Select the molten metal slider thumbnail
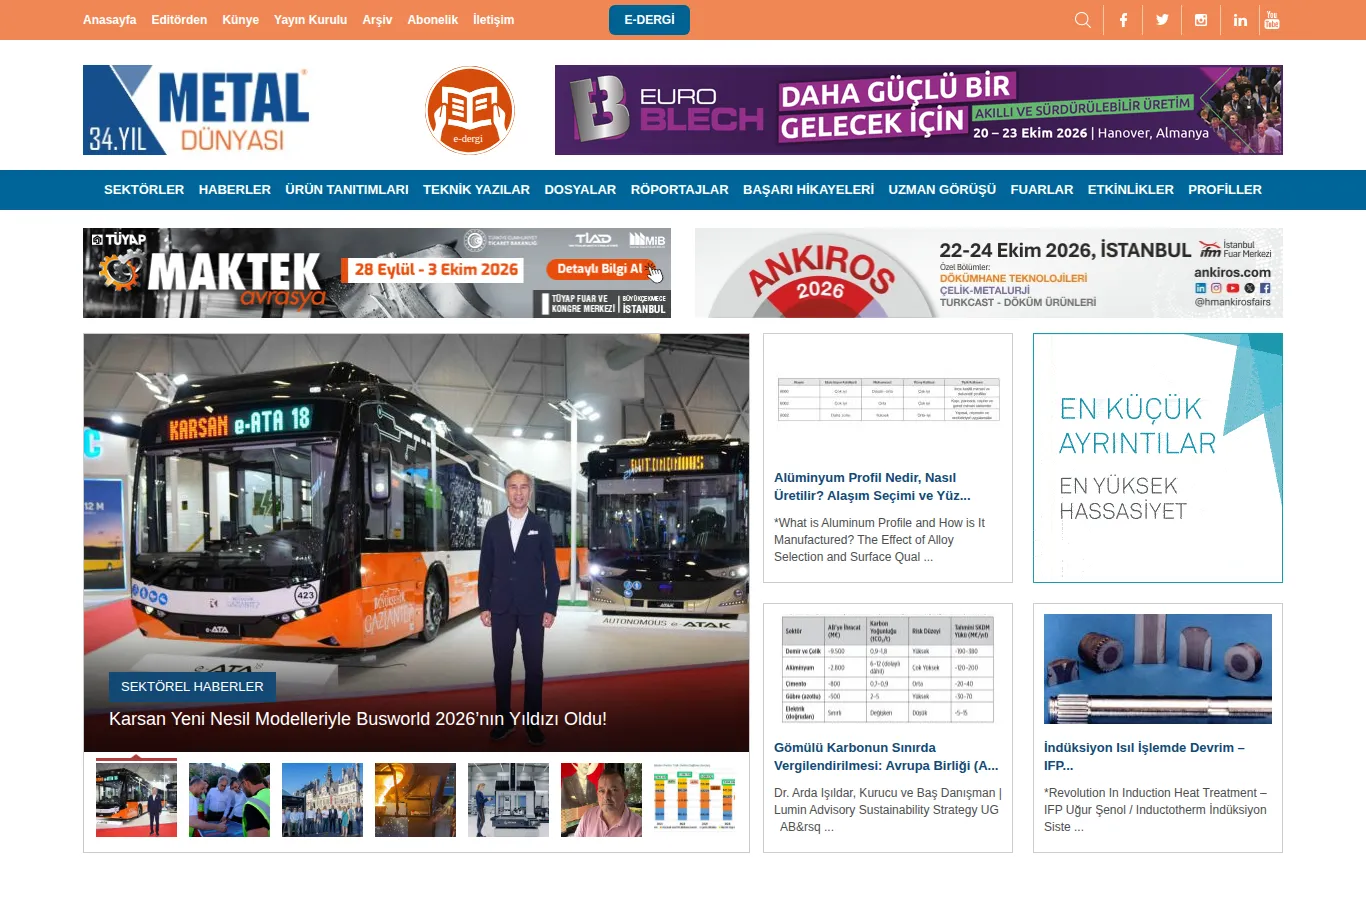Screen dimensions: 1366x900 point(415,800)
